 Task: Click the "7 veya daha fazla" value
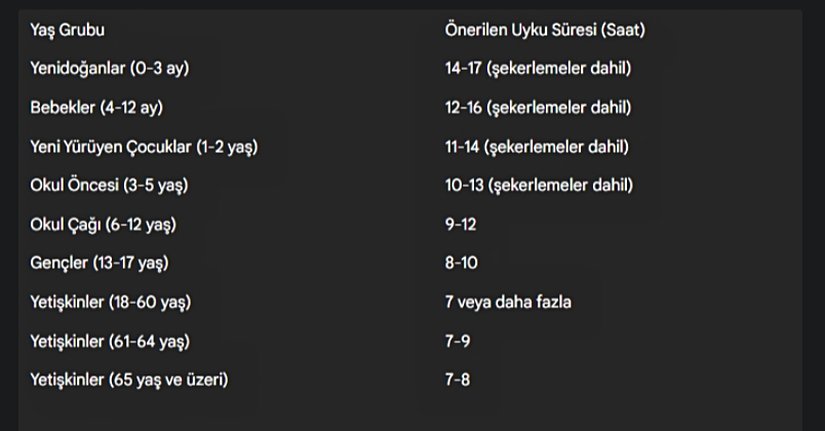click(508, 302)
